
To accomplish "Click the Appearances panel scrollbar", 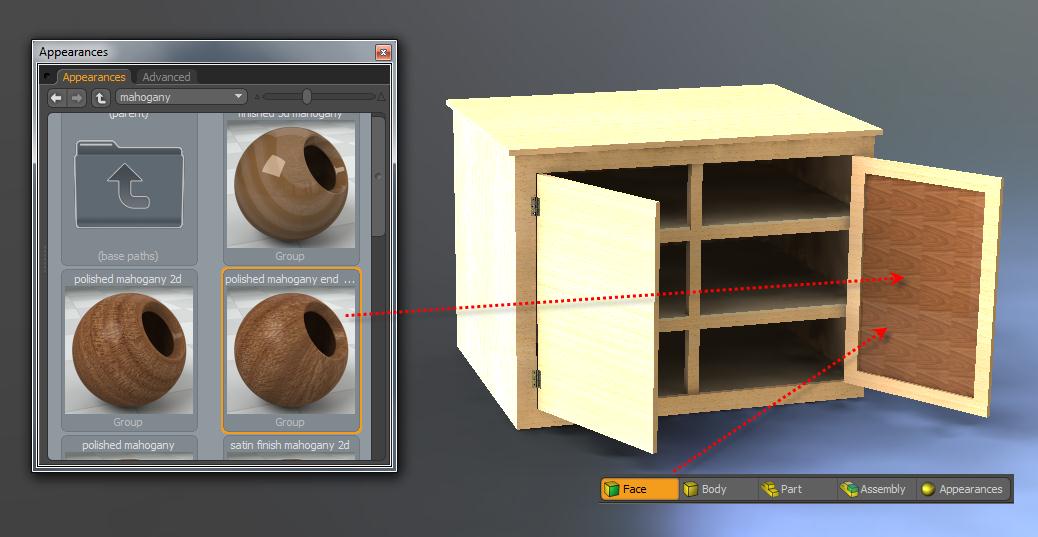I will [378, 176].
